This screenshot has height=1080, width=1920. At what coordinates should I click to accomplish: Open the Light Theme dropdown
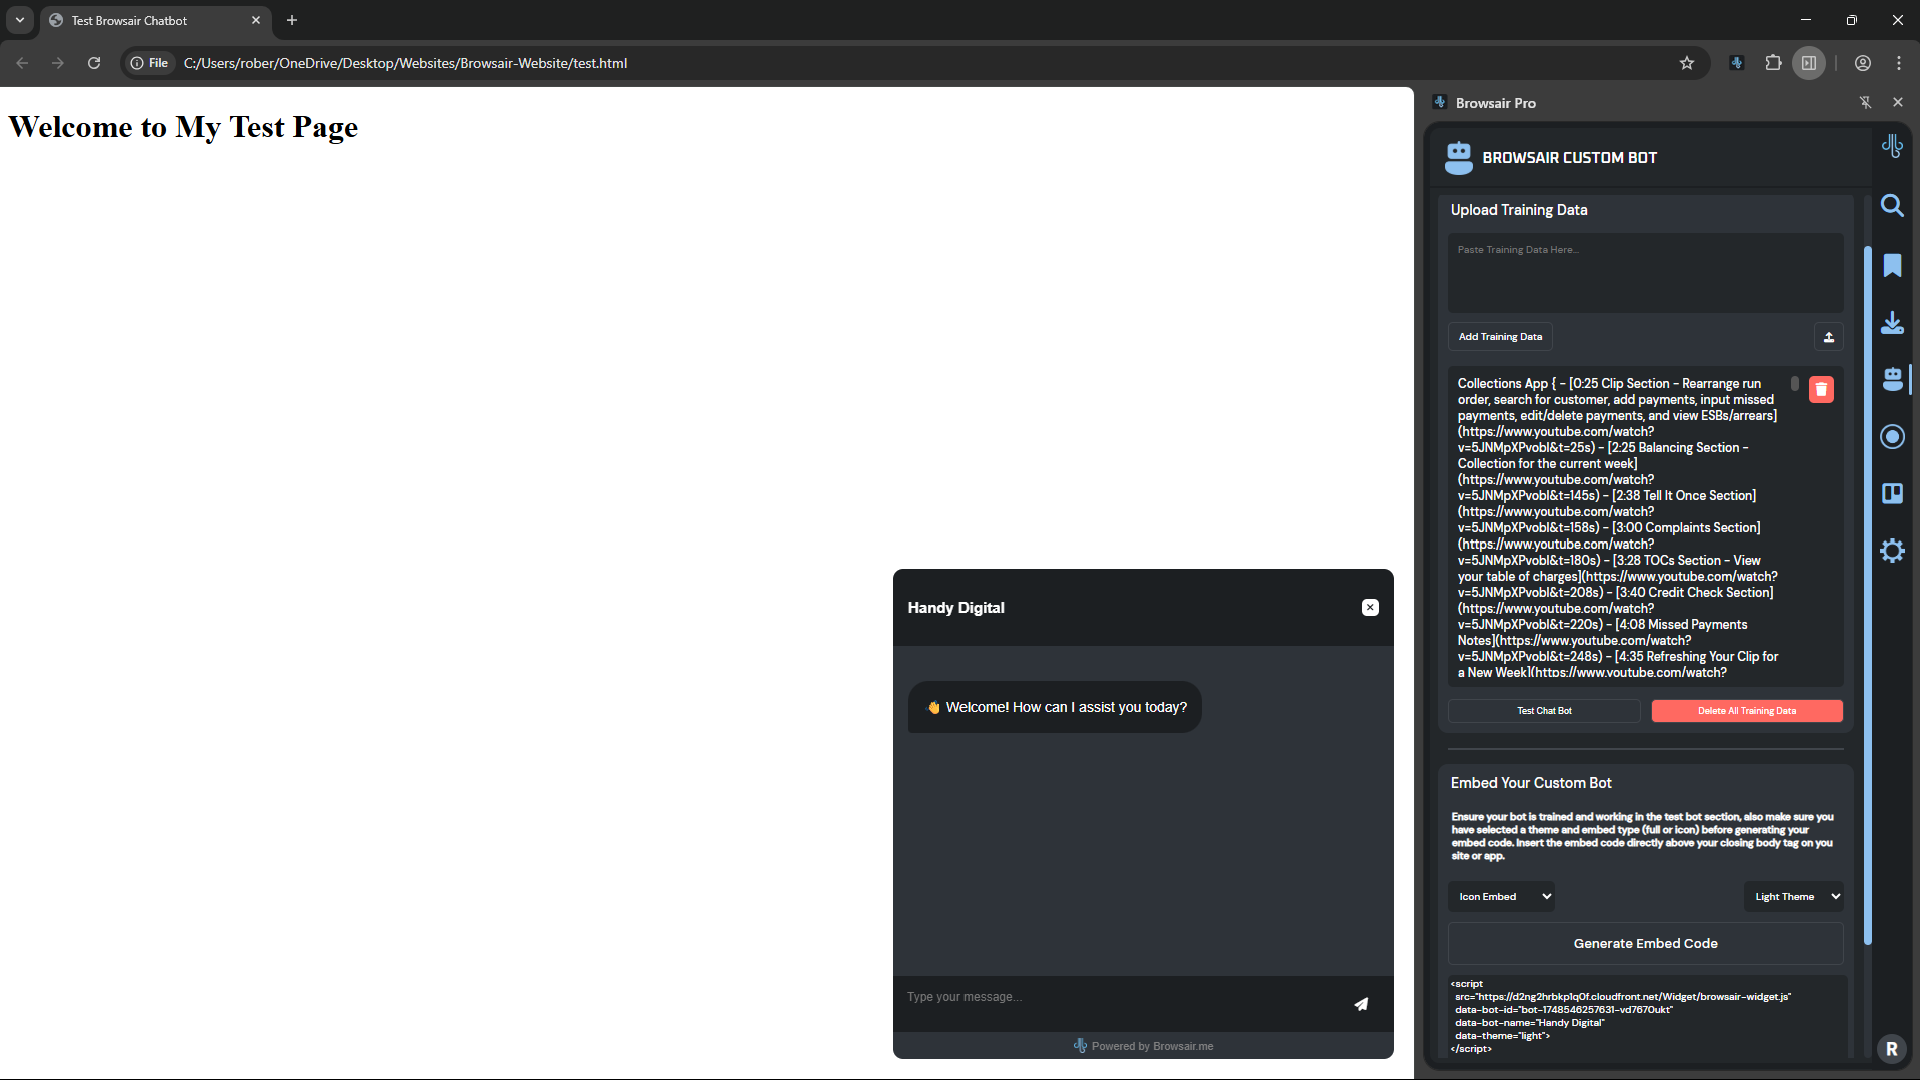point(1794,897)
